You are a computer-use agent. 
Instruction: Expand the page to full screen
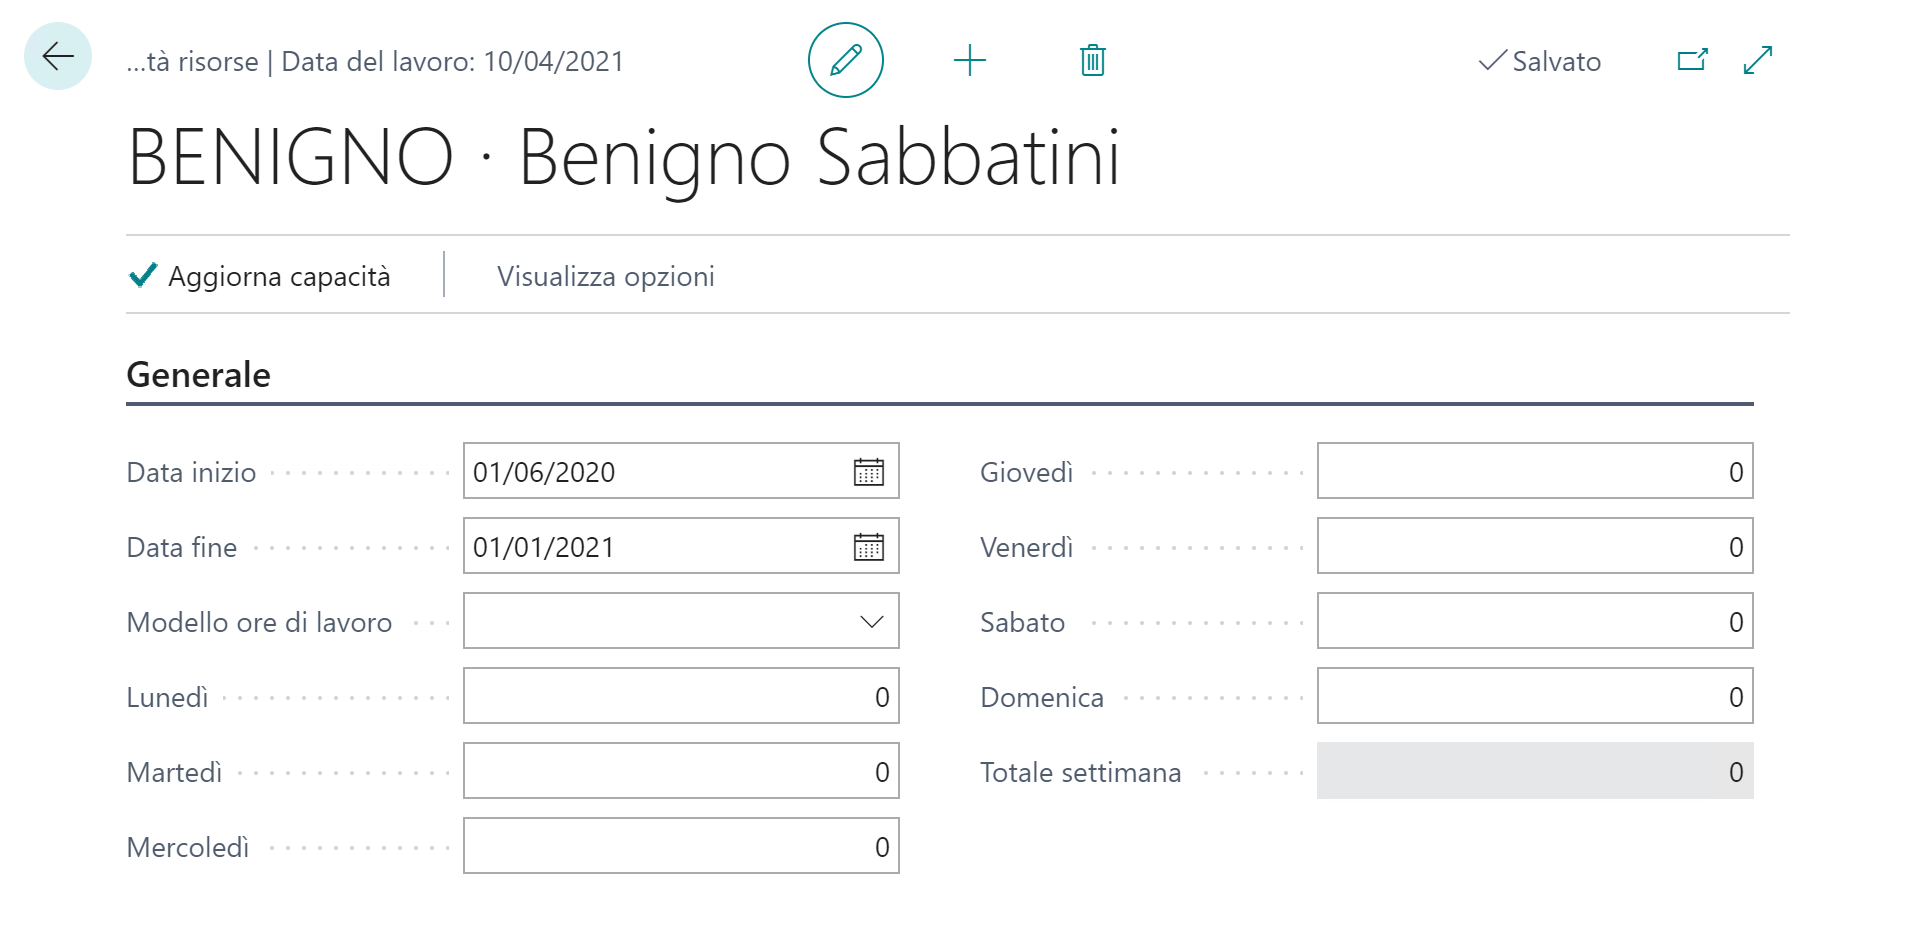1756,60
